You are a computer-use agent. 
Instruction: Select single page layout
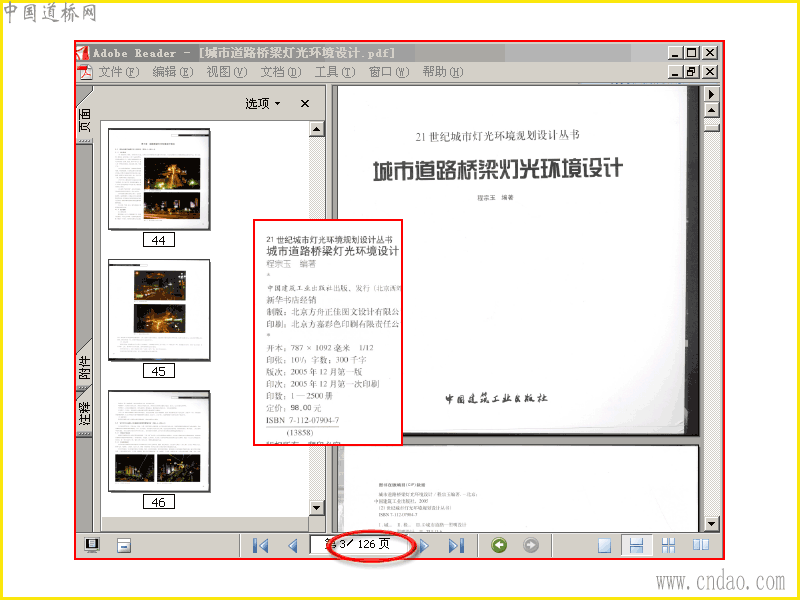coord(605,545)
